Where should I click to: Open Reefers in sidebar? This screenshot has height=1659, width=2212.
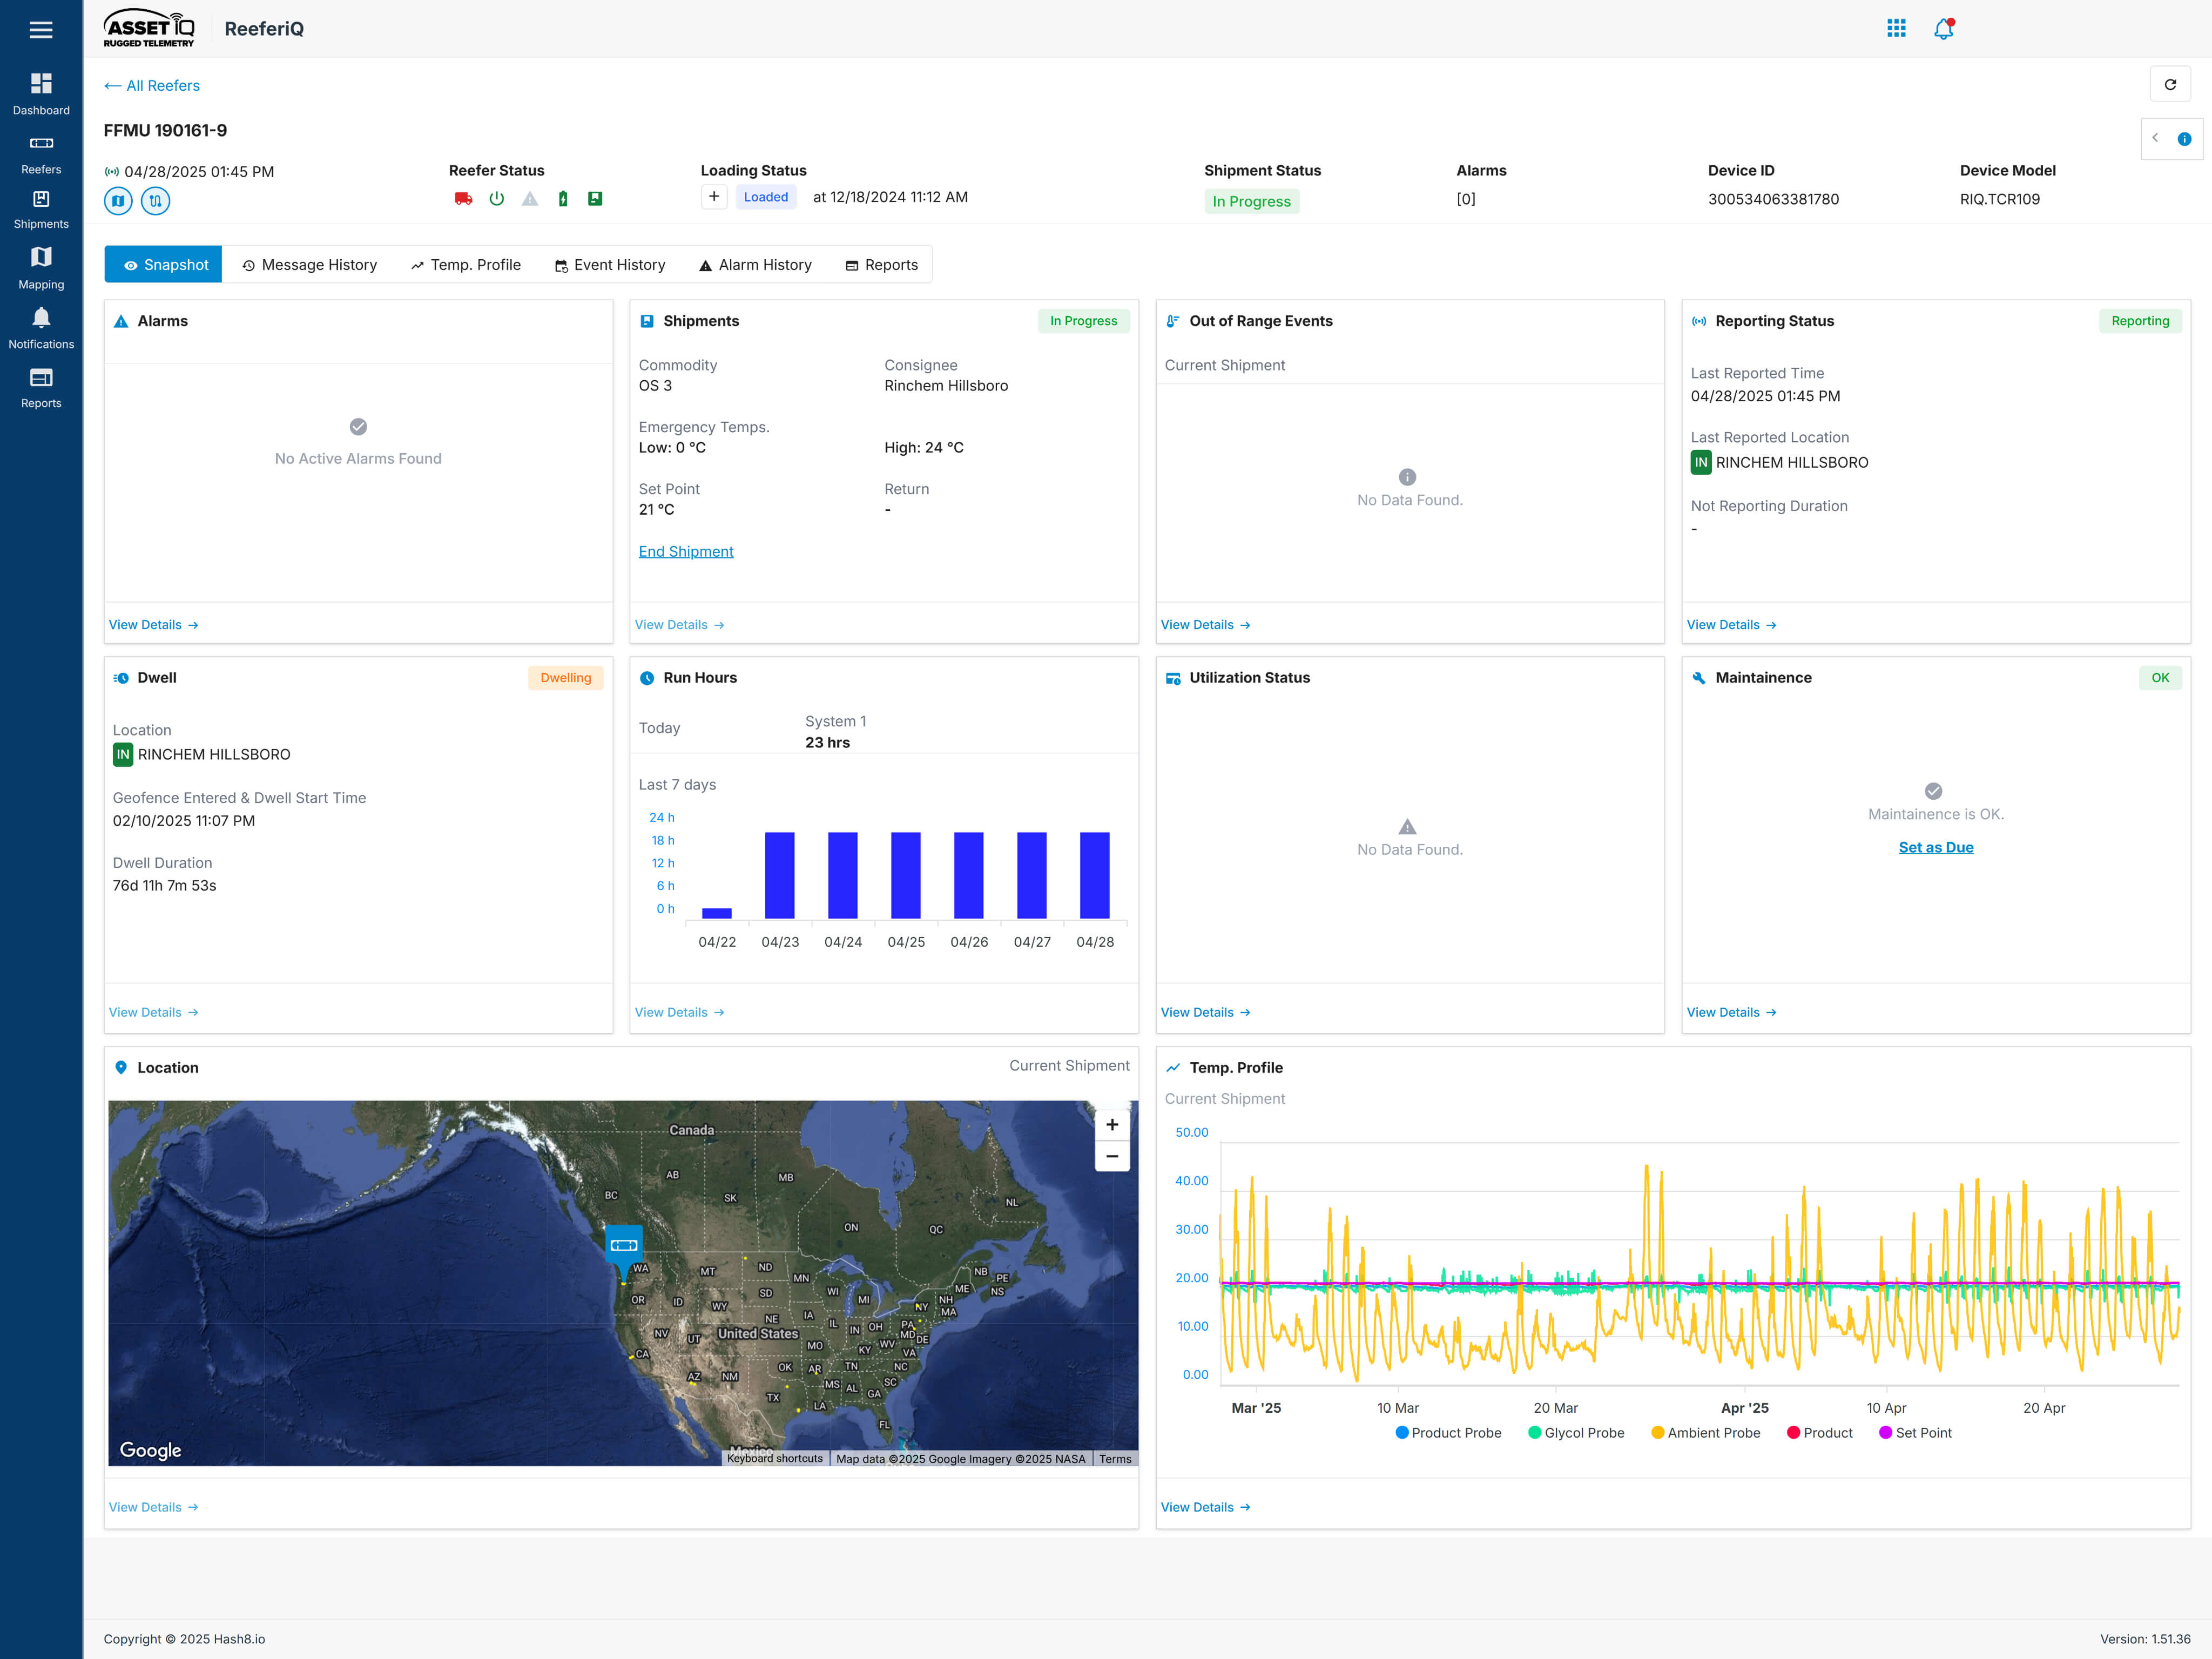click(x=41, y=155)
